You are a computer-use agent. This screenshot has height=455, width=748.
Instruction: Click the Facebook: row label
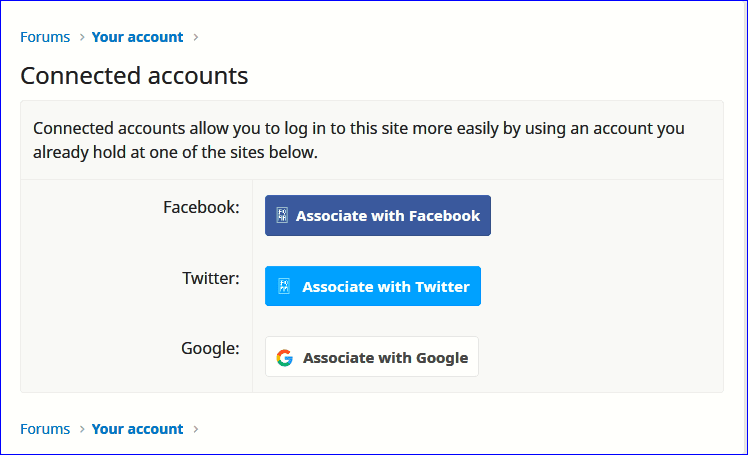[x=201, y=208]
